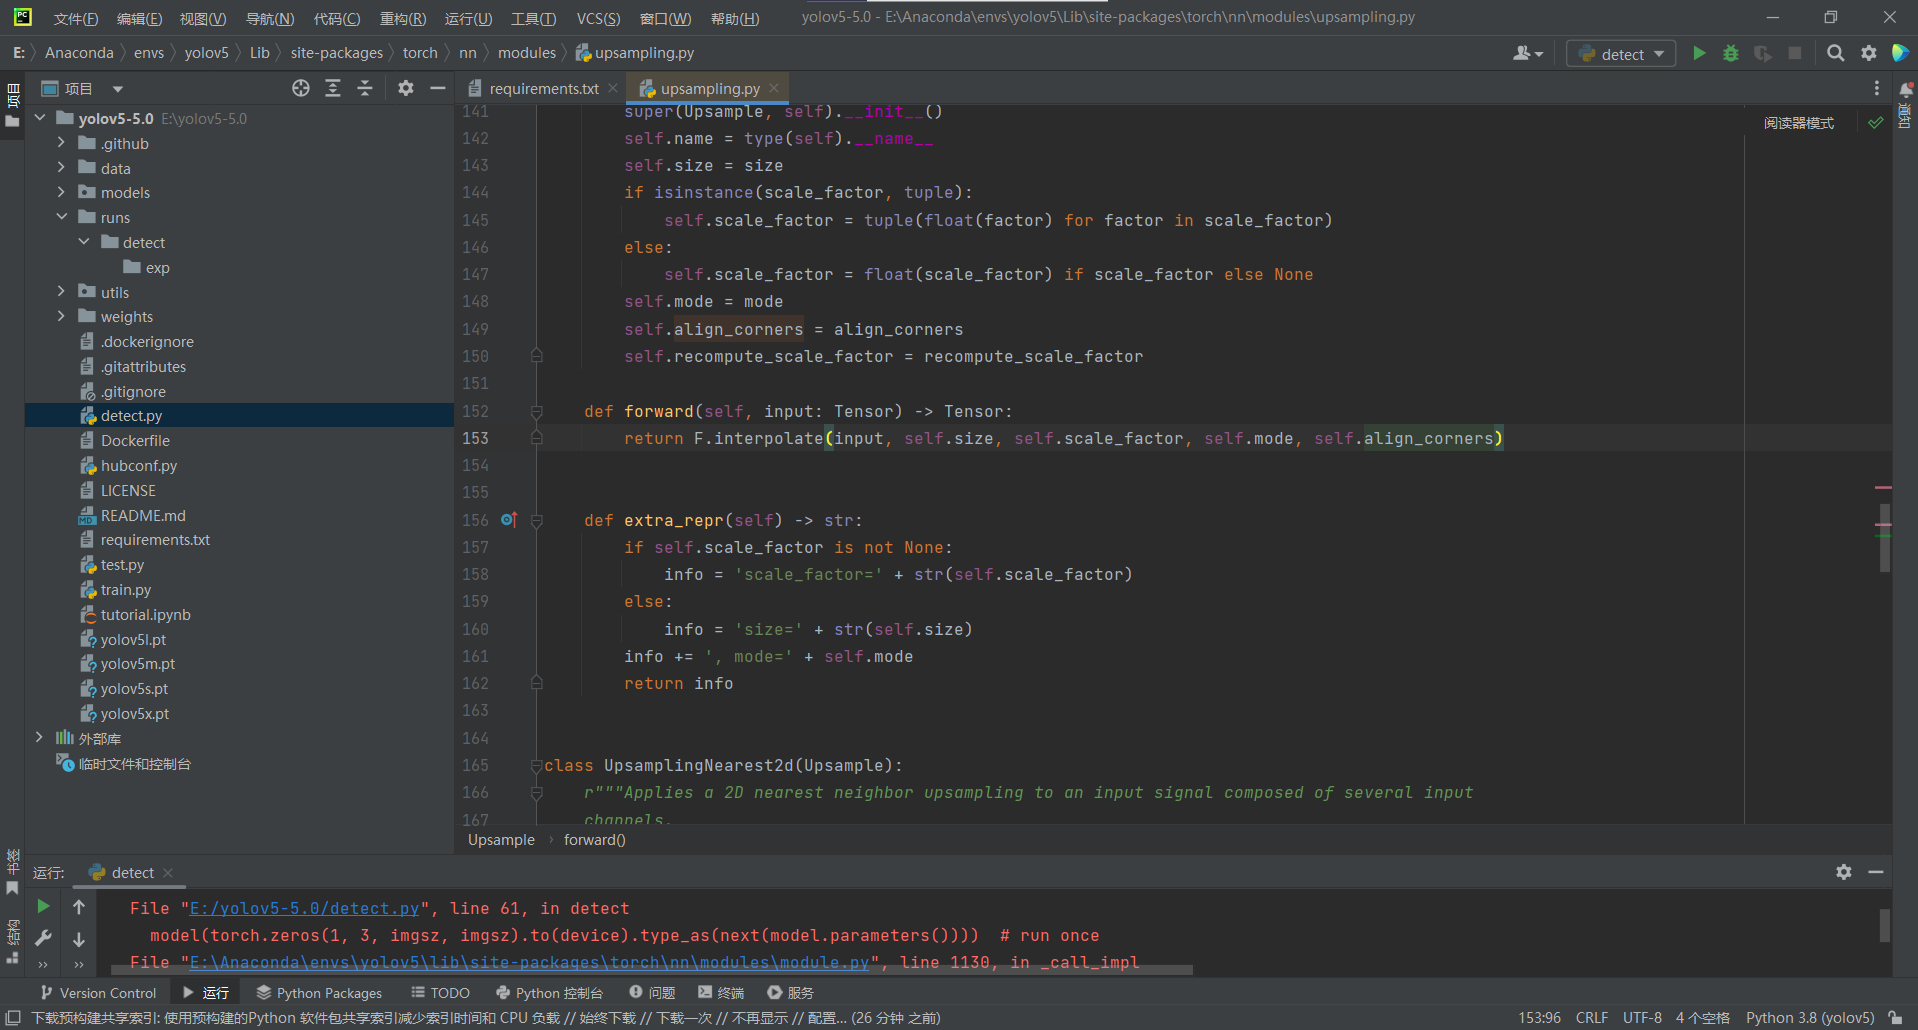Expand the data folder

point(61,168)
